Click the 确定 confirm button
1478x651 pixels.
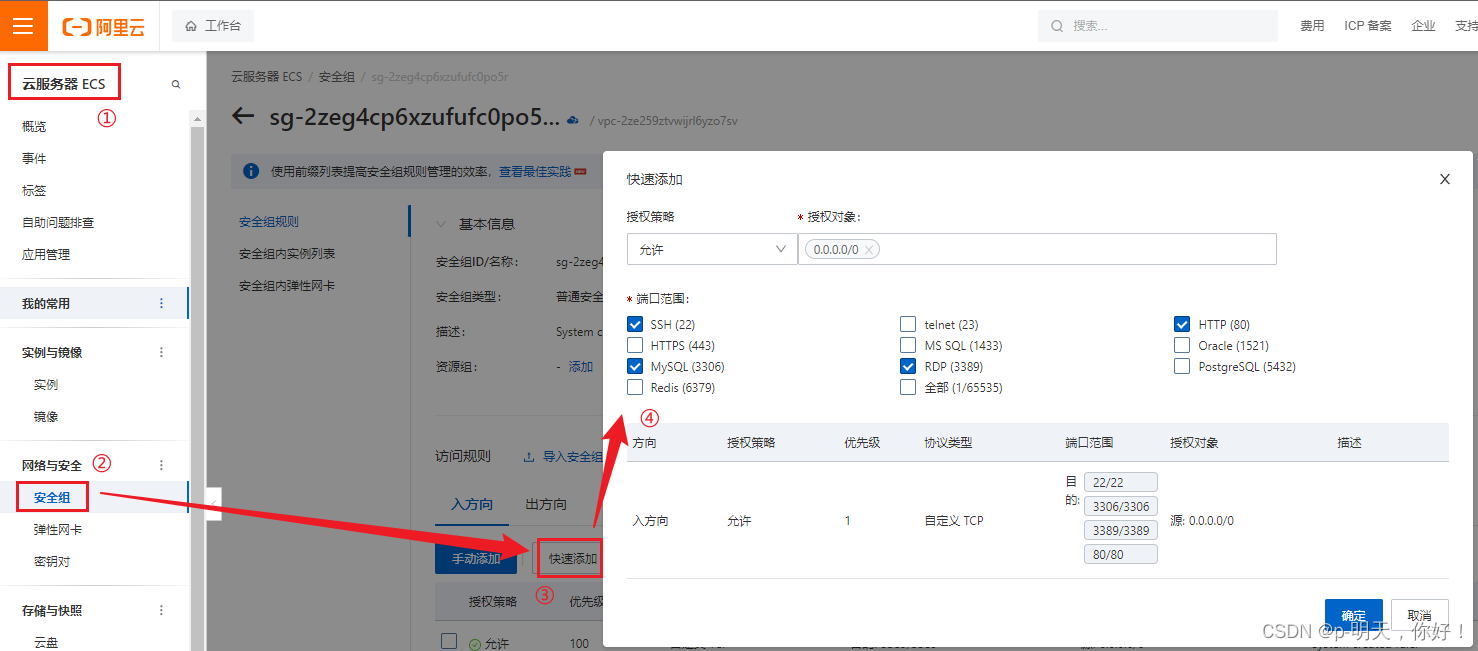click(1353, 615)
